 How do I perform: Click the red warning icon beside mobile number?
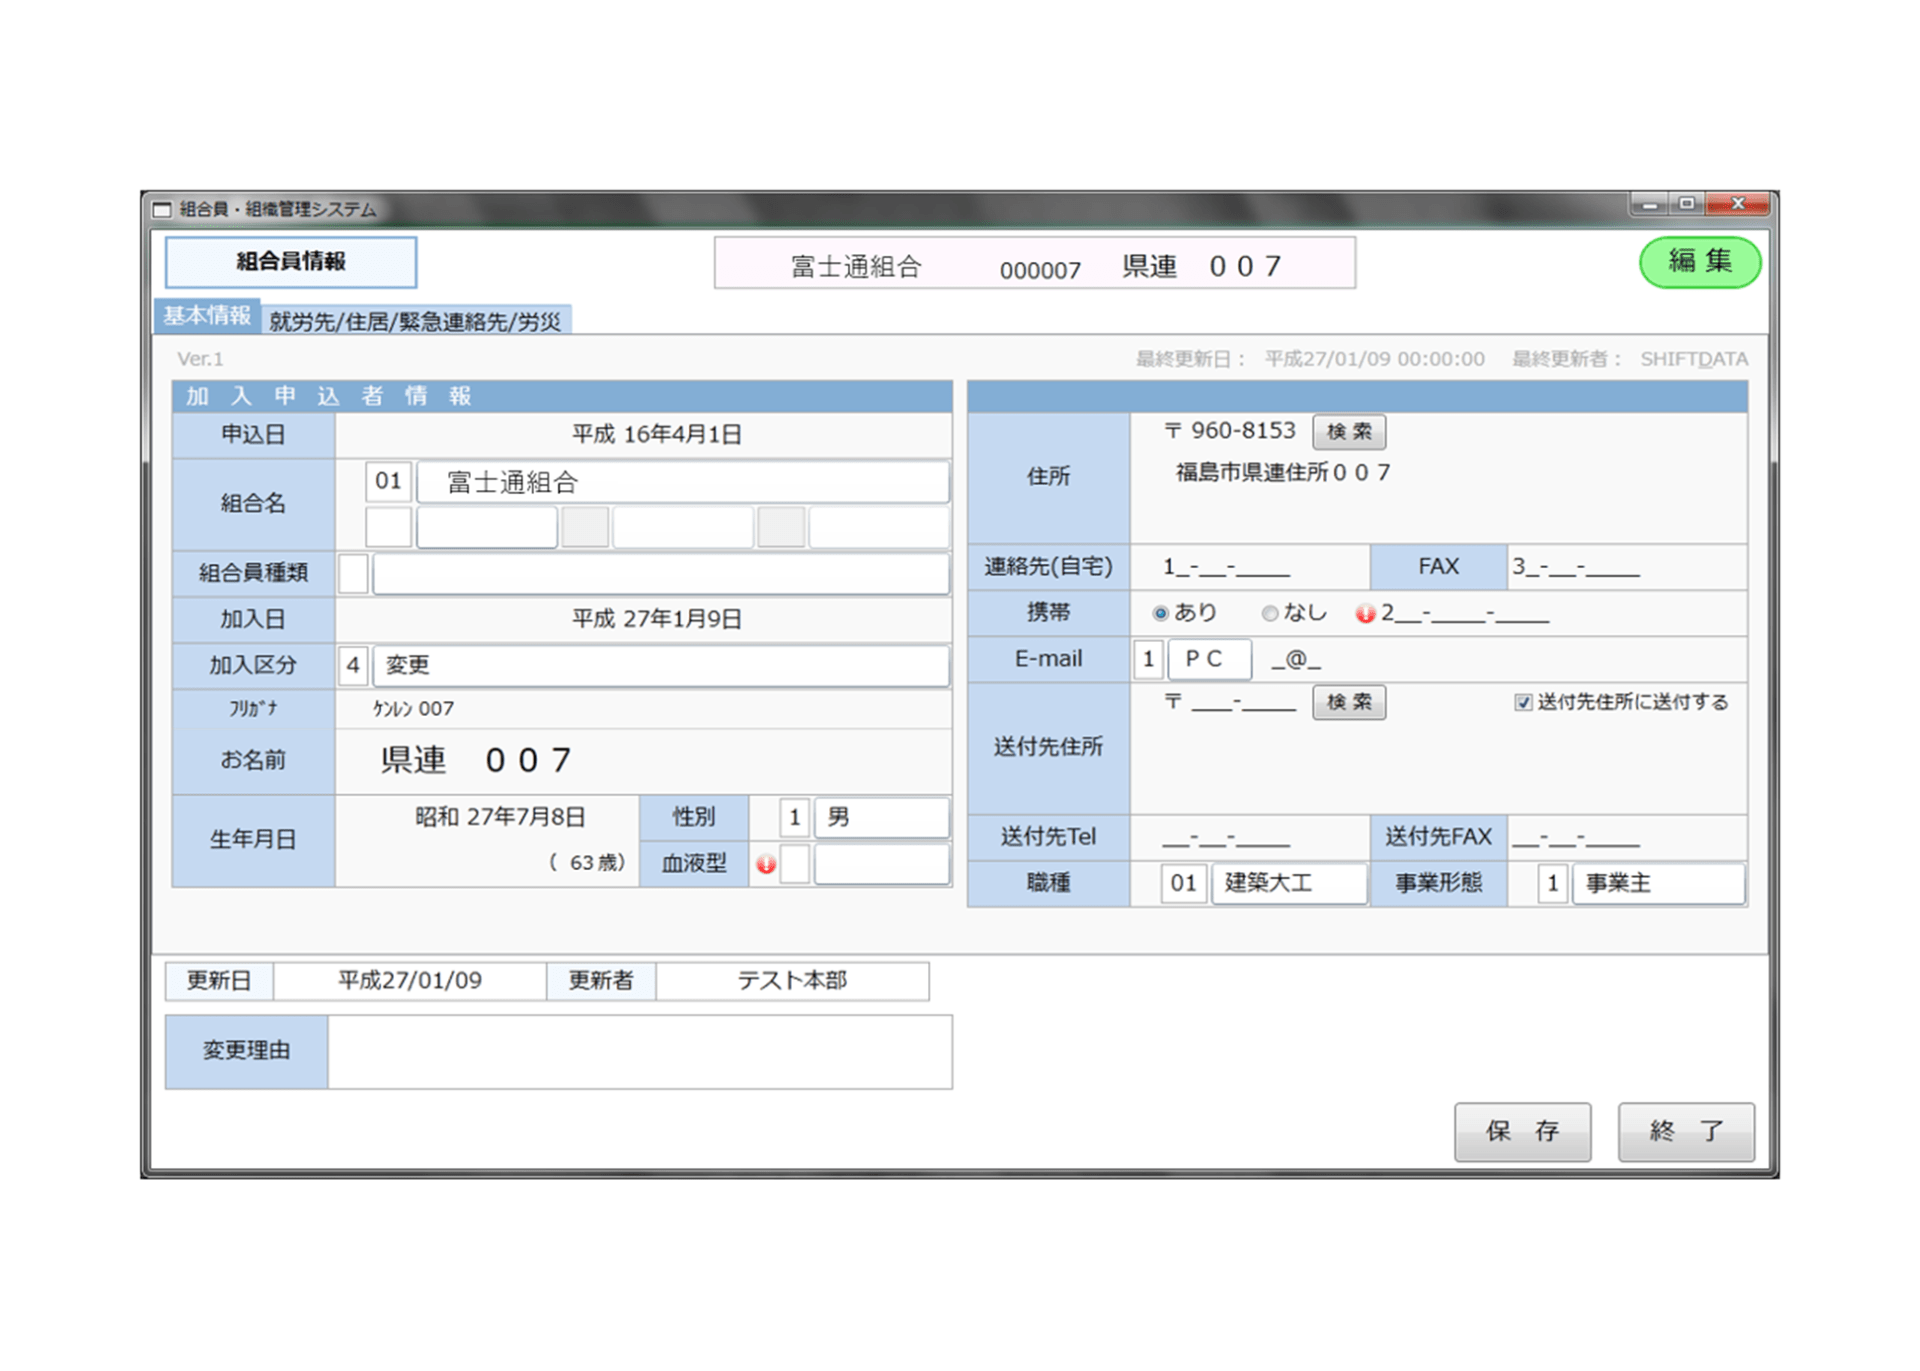pos(1365,614)
